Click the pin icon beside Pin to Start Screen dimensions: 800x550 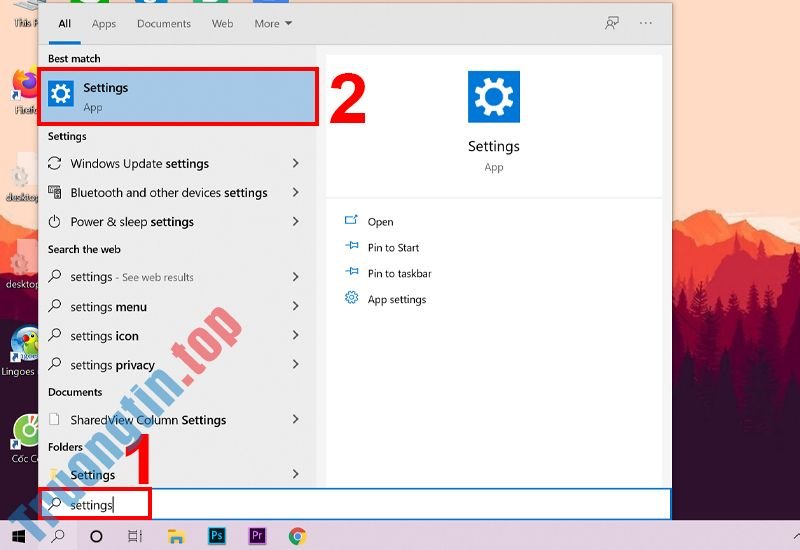(352, 245)
